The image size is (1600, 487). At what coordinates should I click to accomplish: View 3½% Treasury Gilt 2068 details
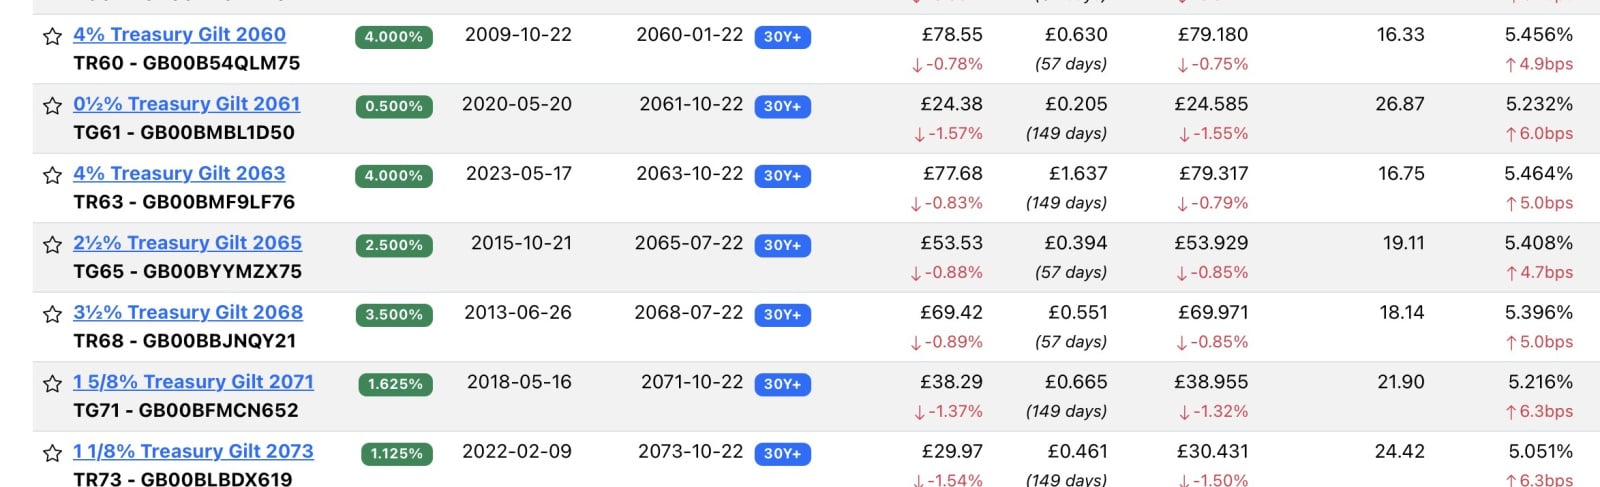[x=188, y=313]
